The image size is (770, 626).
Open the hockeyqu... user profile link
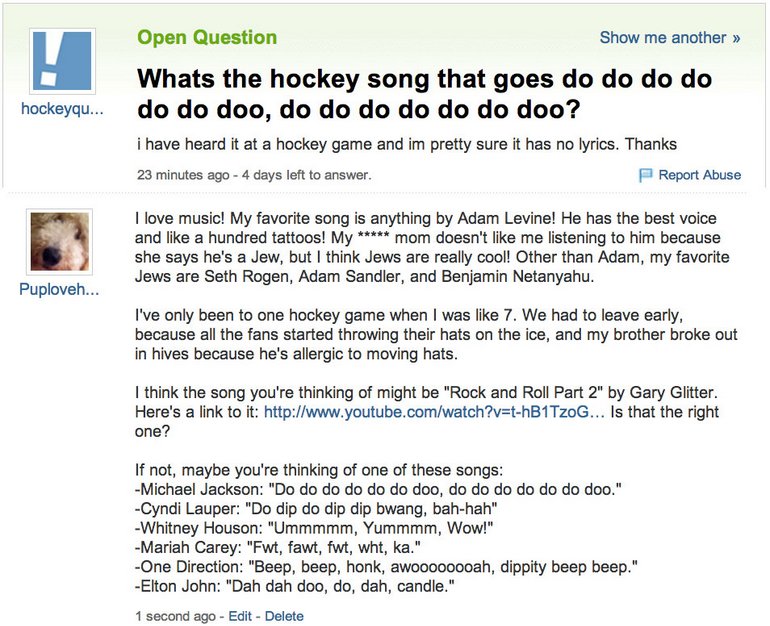pyautogui.click(x=62, y=110)
